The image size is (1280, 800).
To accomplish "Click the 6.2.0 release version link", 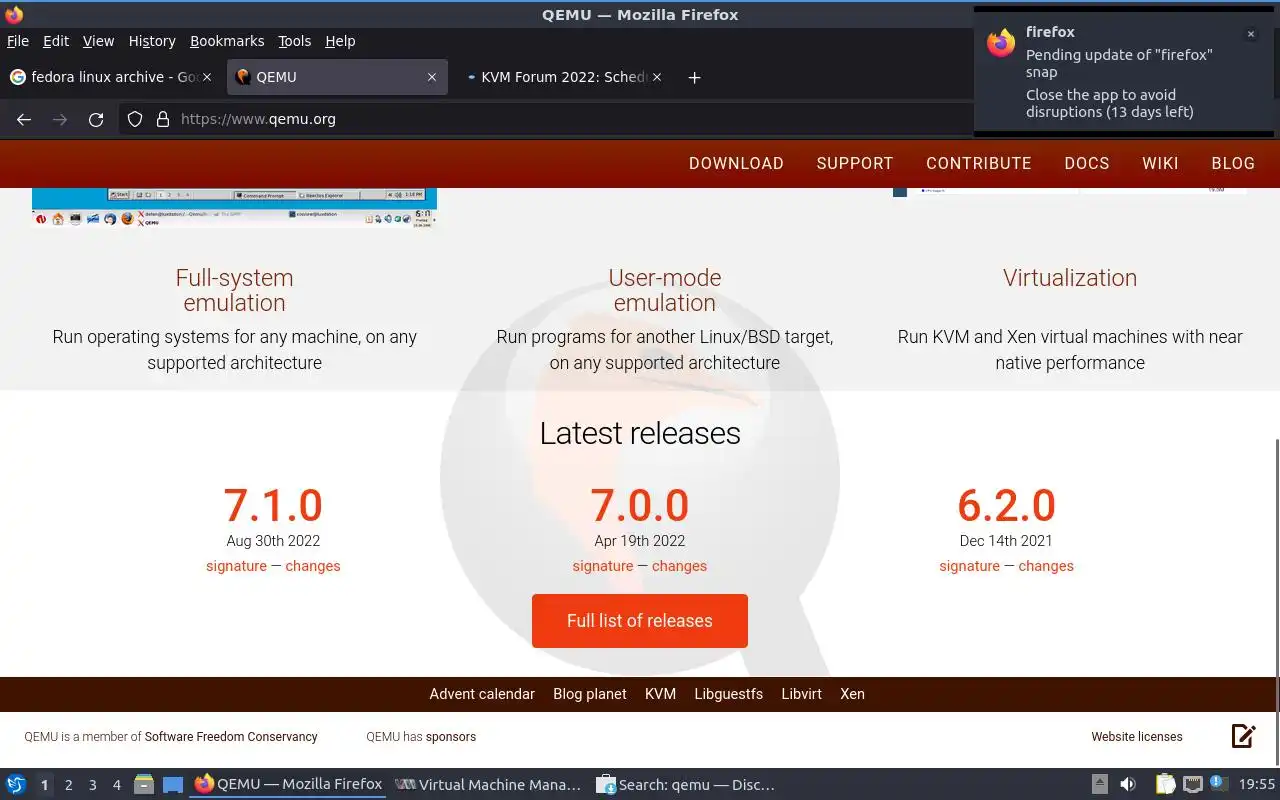I will (x=1006, y=505).
